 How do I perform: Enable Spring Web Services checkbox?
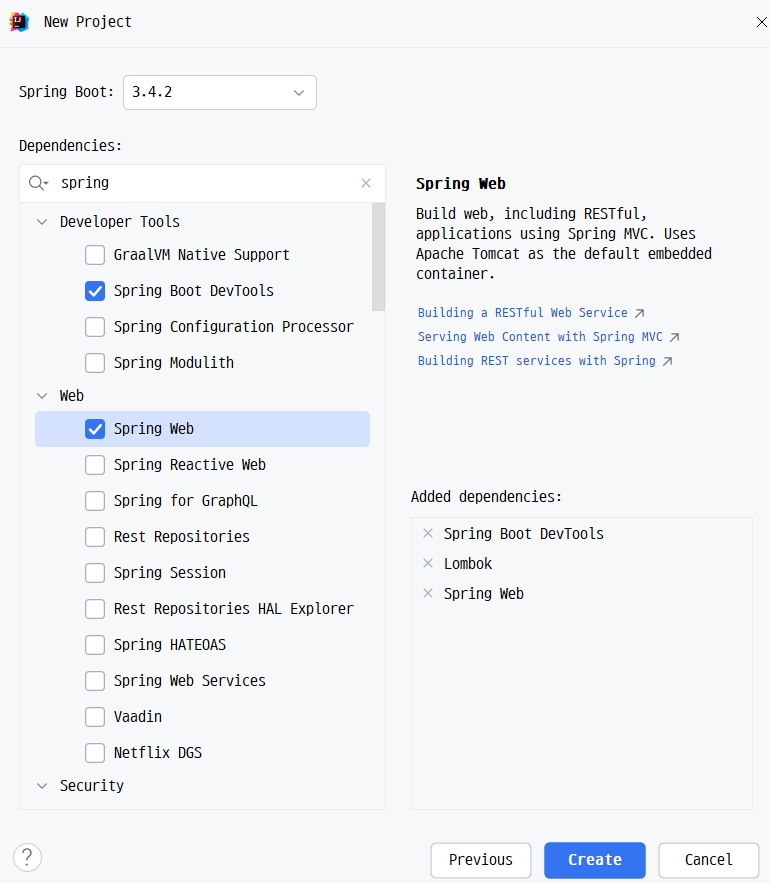point(95,681)
